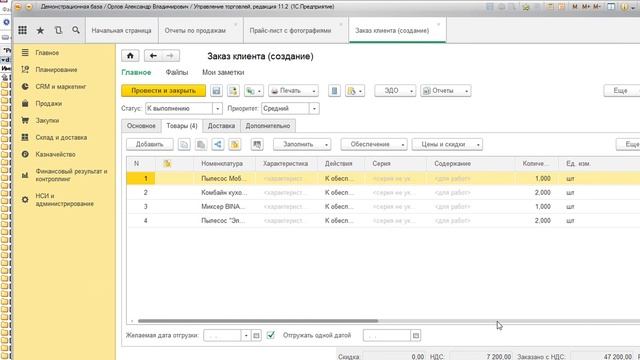
Task: Open calendar for desired shipment date
Action: pyautogui.click(x=256, y=336)
